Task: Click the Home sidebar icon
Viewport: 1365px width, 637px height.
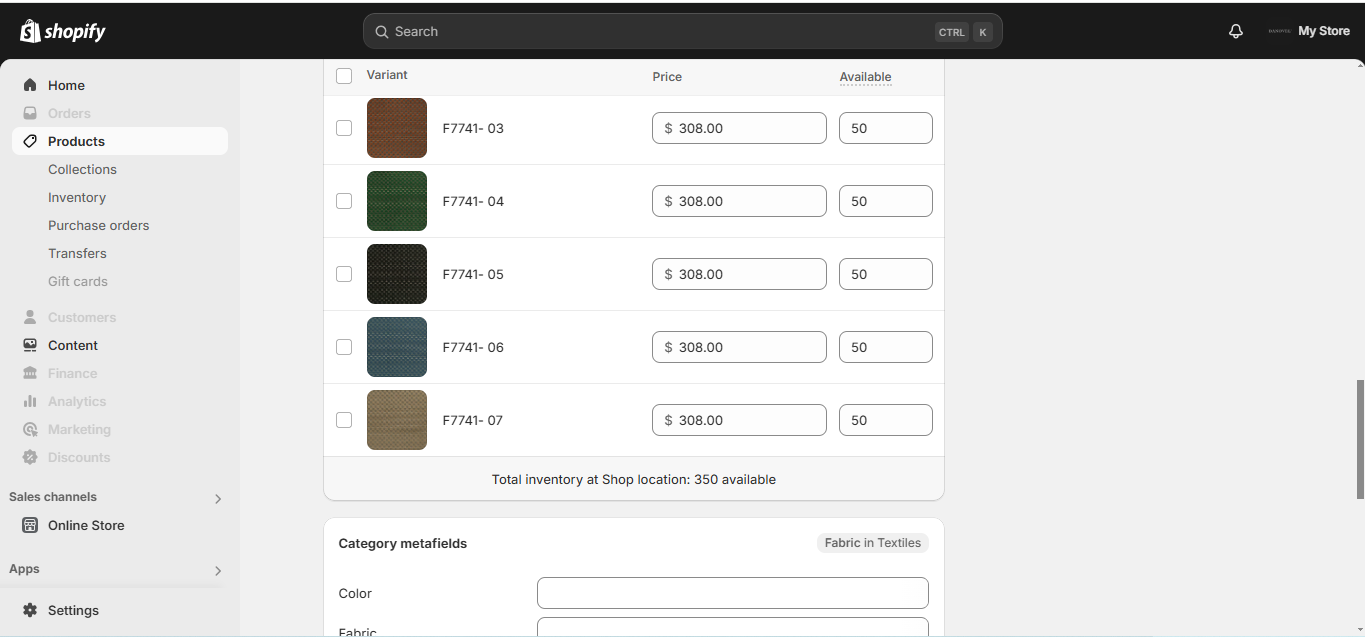Action: coord(30,85)
